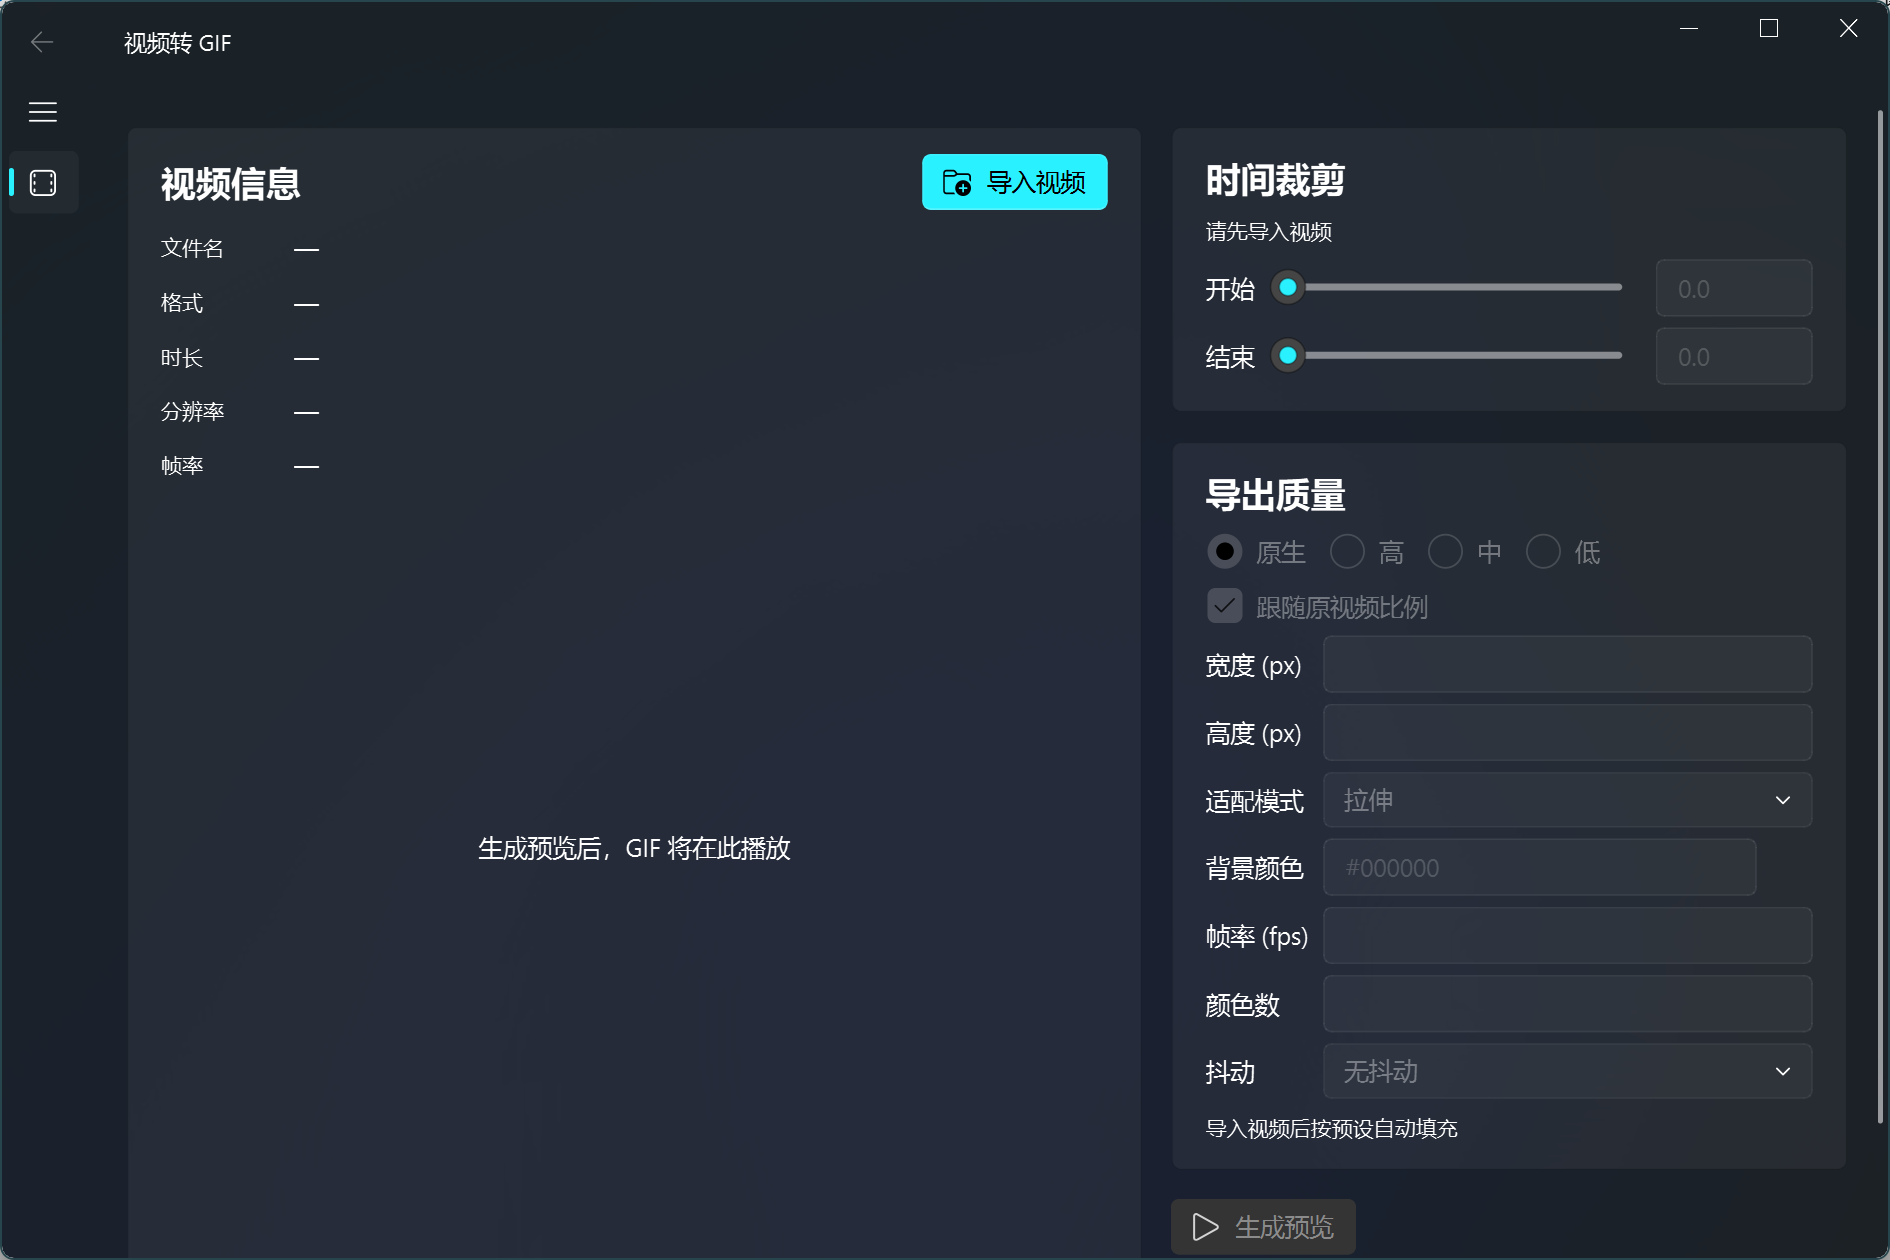
Task: Open the hamburger navigation menu
Action: pos(42,112)
